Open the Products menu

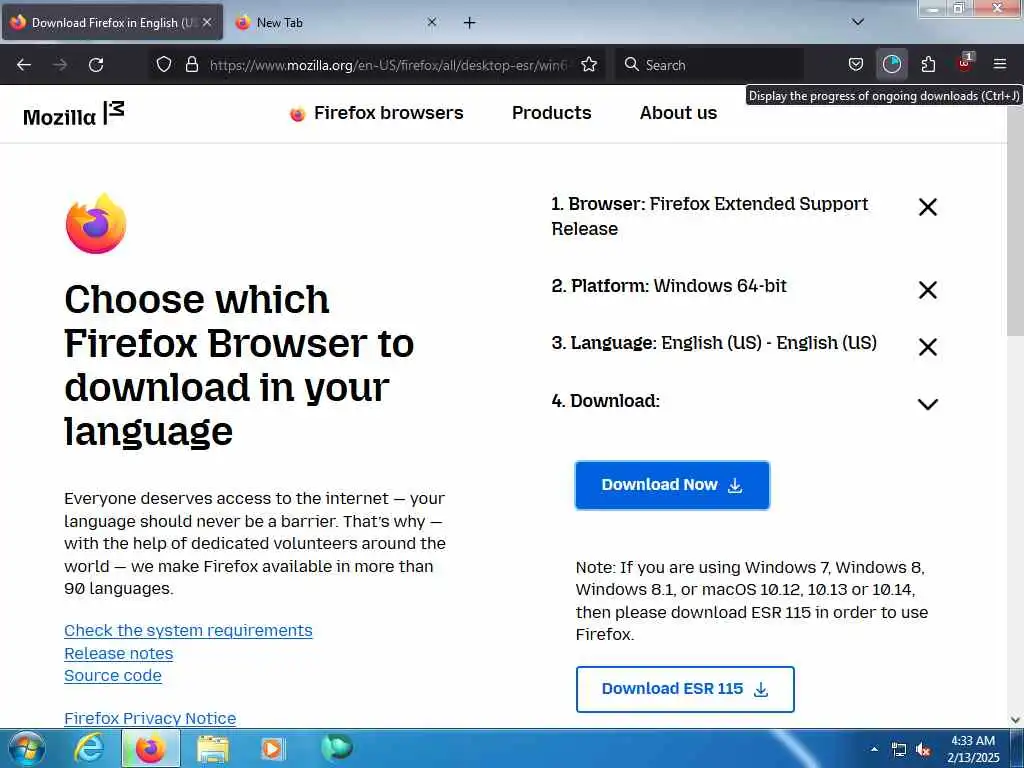pyautogui.click(x=551, y=113)
